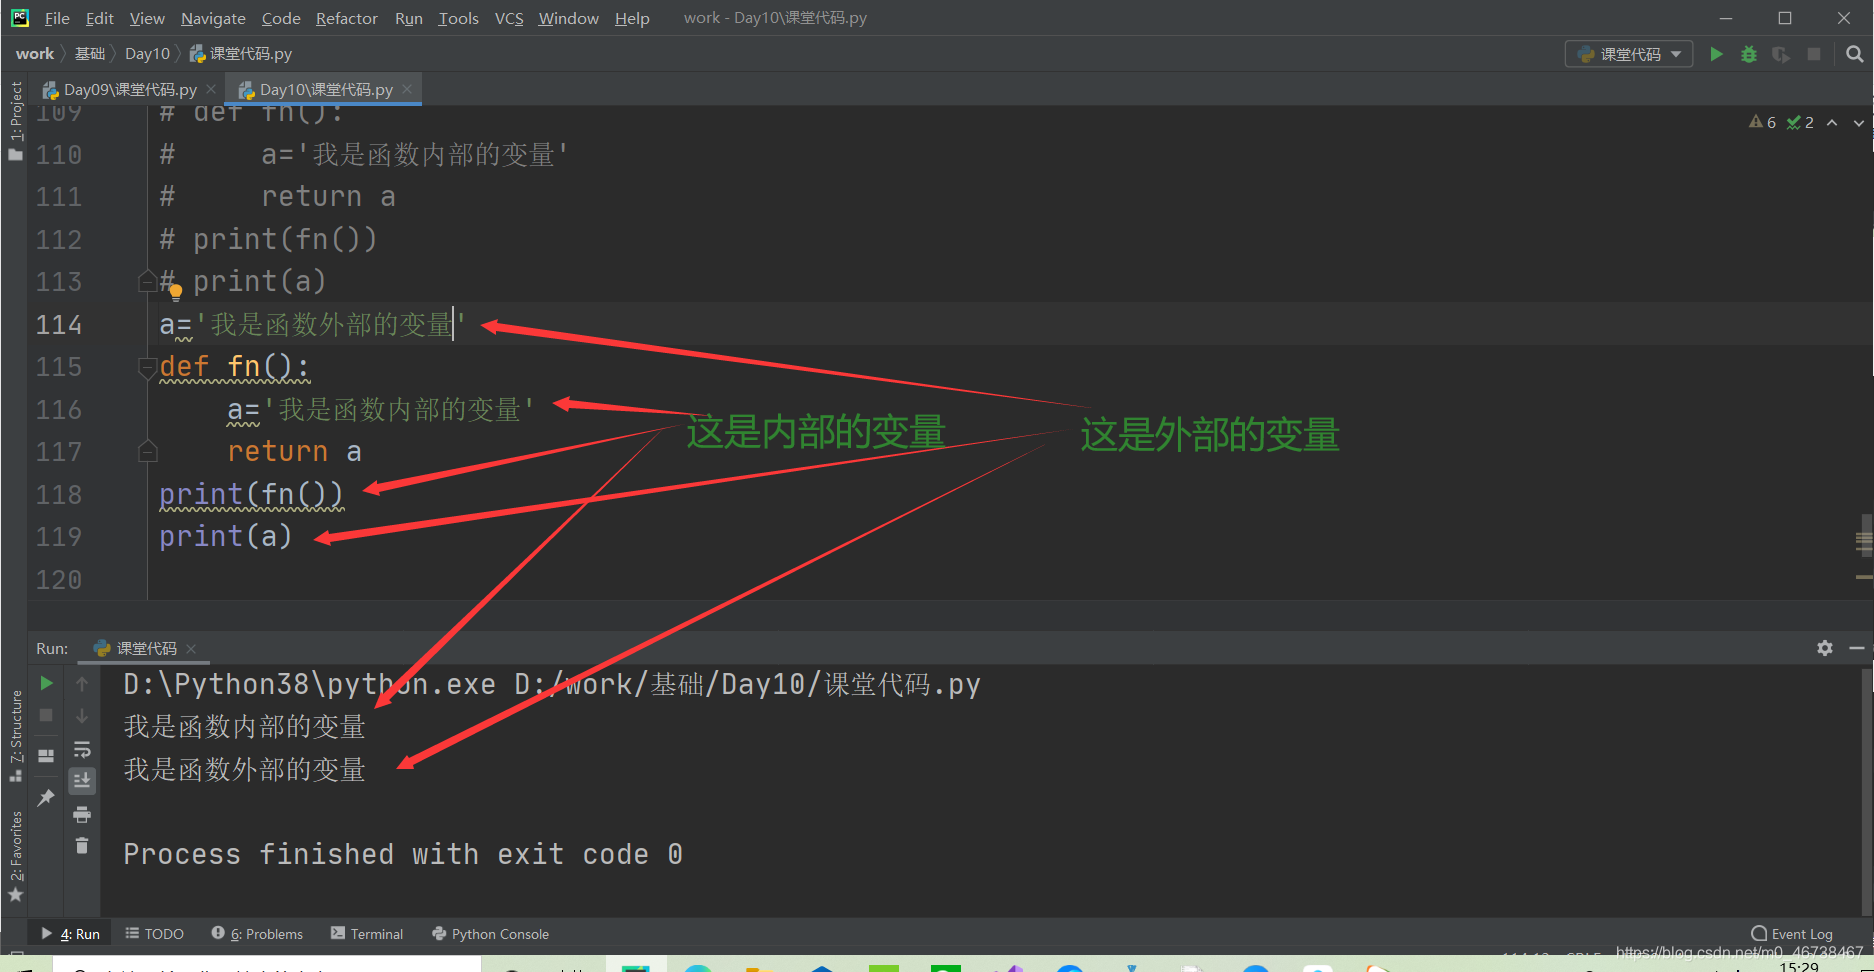The width and height of the screenshot is (1874, 972).
Task: Click the 基础 breadcrumb
Action: tap(90, 54)
